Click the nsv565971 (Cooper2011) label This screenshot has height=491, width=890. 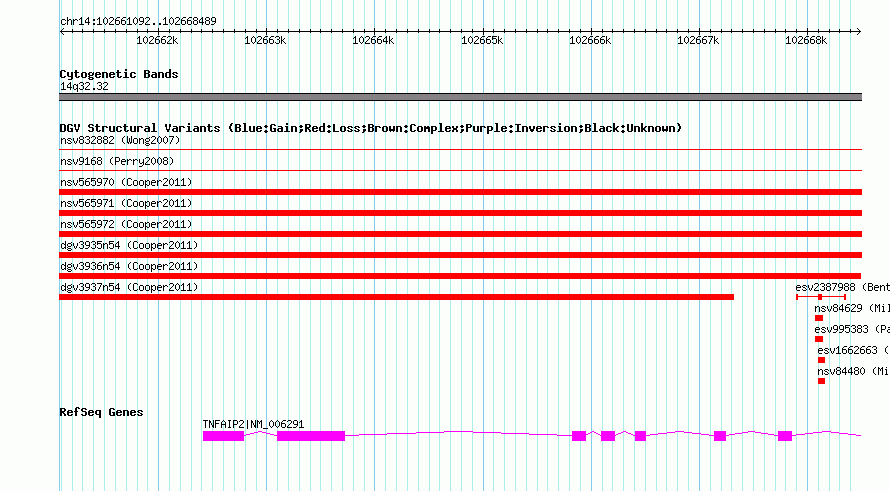pos(126,203)
